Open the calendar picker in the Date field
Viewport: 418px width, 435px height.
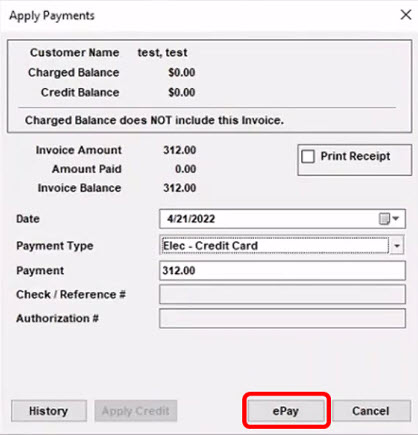coord(389,219)
